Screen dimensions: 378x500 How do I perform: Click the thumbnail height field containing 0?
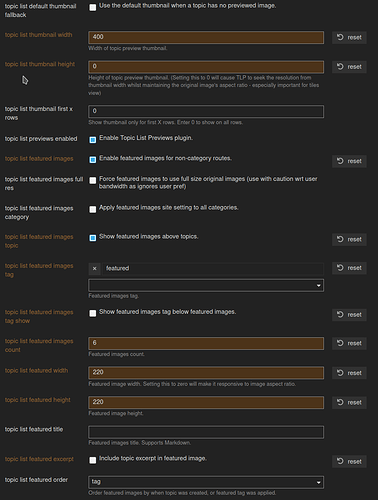pos(206,67)
